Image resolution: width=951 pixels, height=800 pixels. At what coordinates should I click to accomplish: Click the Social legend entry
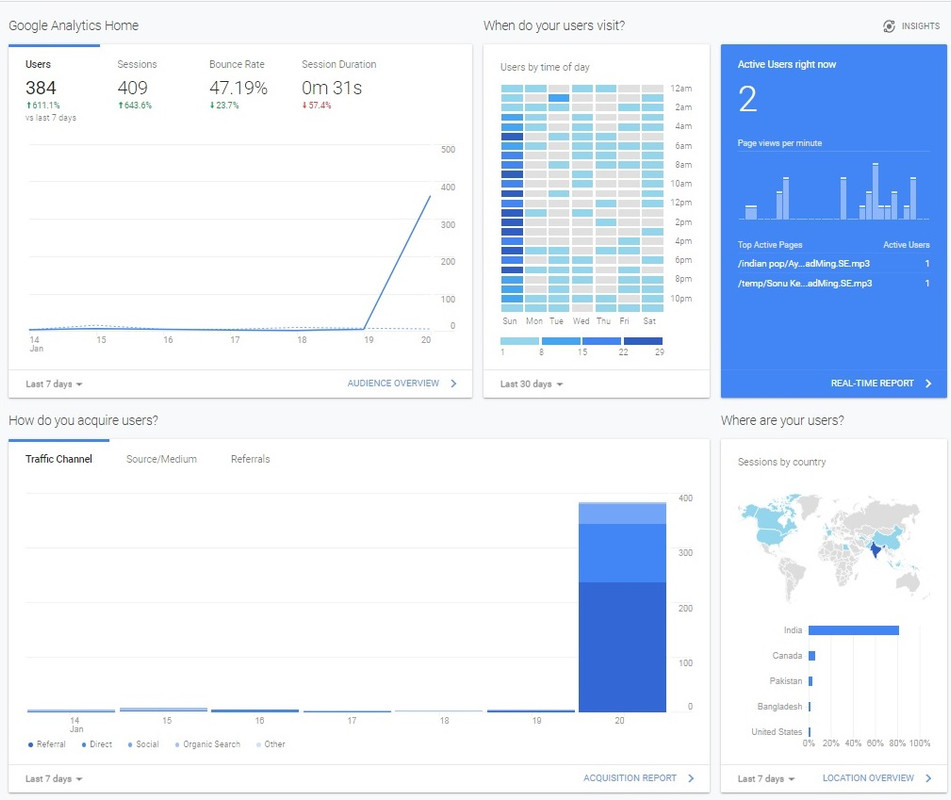(143, 744)
